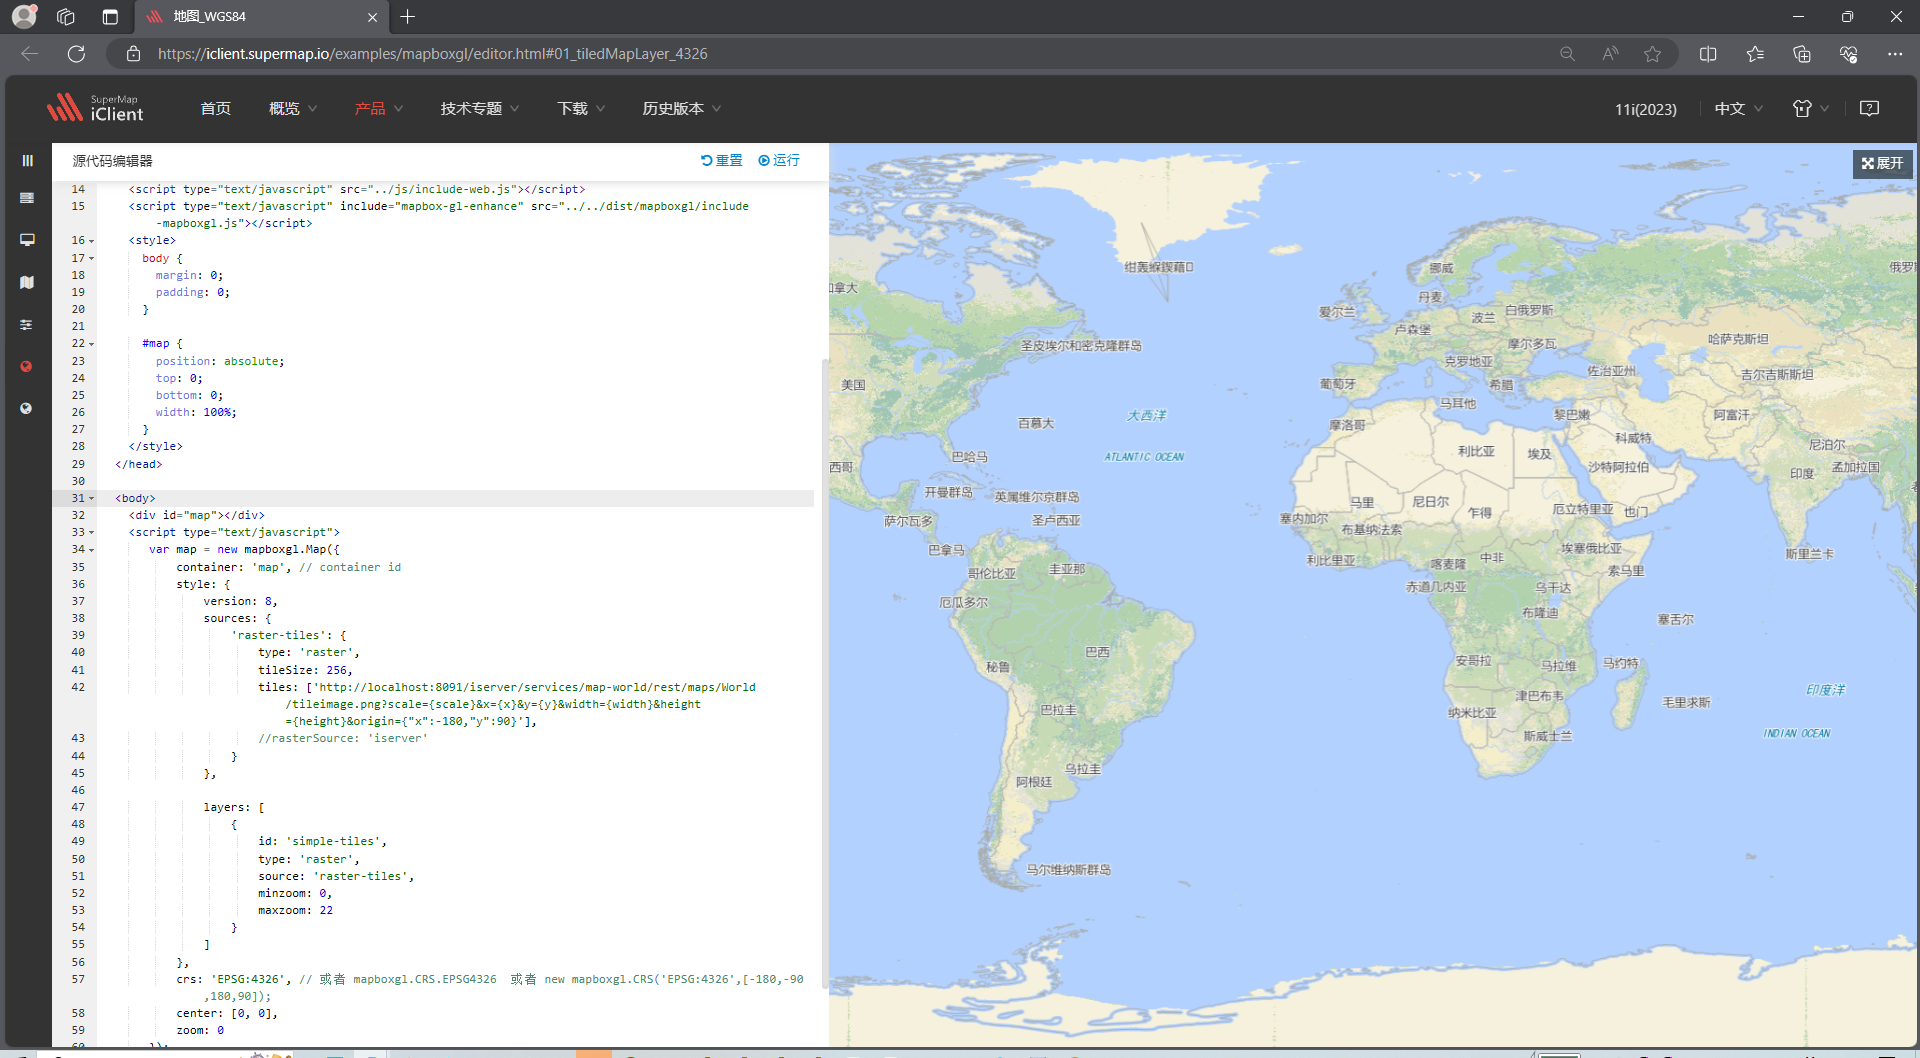Viewport: 1920px width, 1058px height.
Task: Expand the 下载 menu
Action: [581, 108]
